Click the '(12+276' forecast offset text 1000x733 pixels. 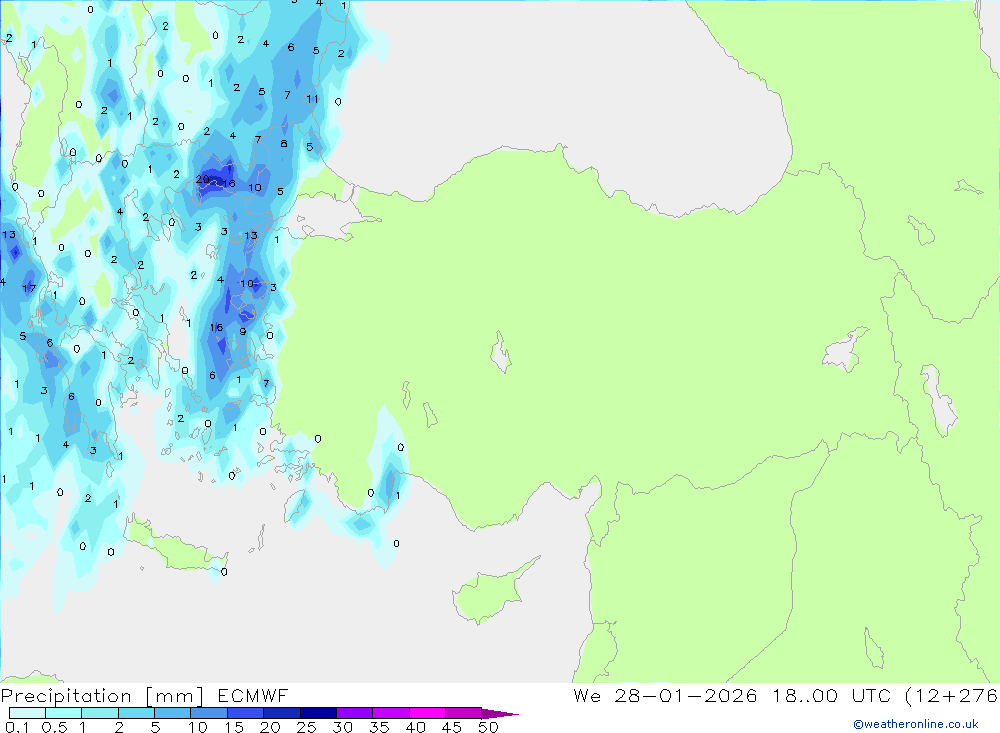951,696
